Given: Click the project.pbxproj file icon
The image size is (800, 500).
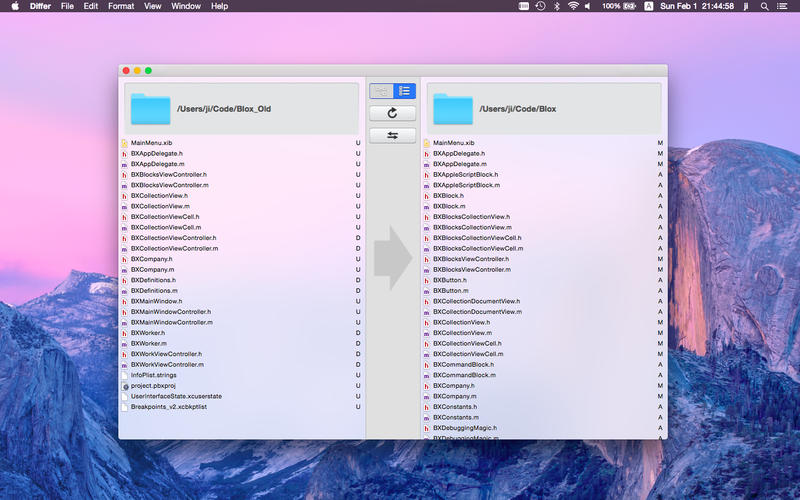Looking at the screenshot, I should [124, 386].
